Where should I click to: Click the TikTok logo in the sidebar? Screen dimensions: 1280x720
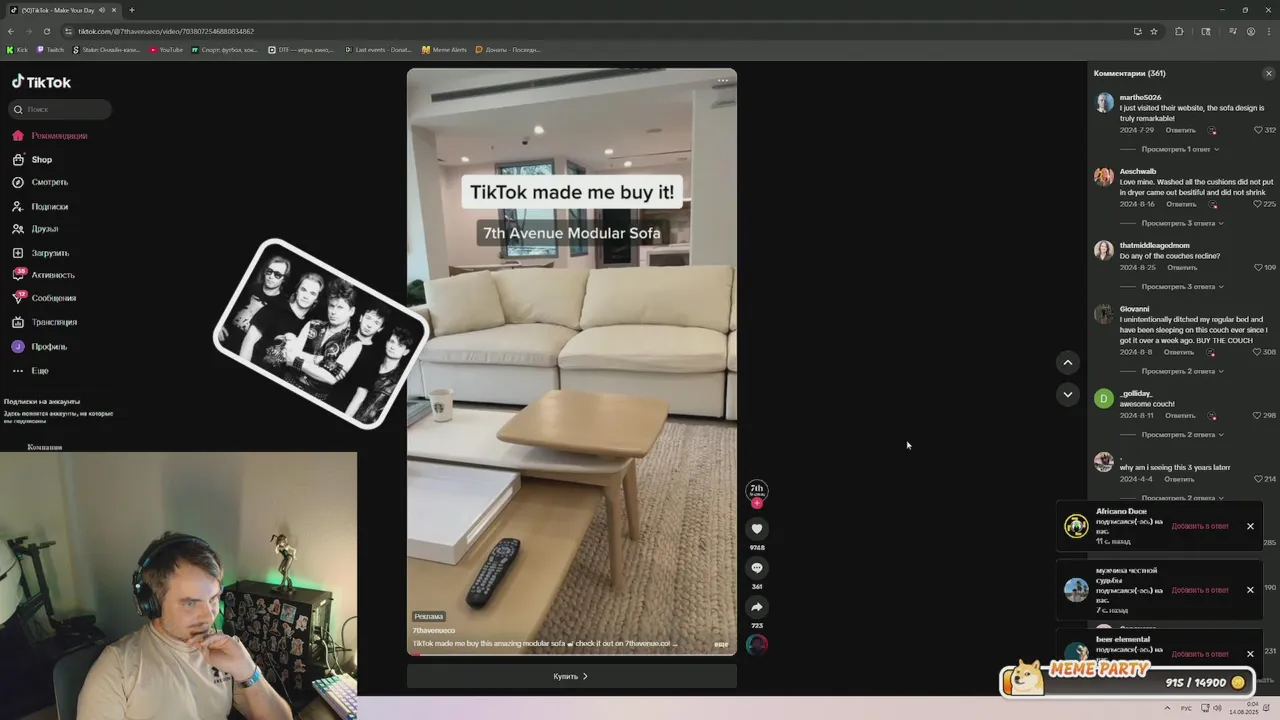tap(41, 82)
